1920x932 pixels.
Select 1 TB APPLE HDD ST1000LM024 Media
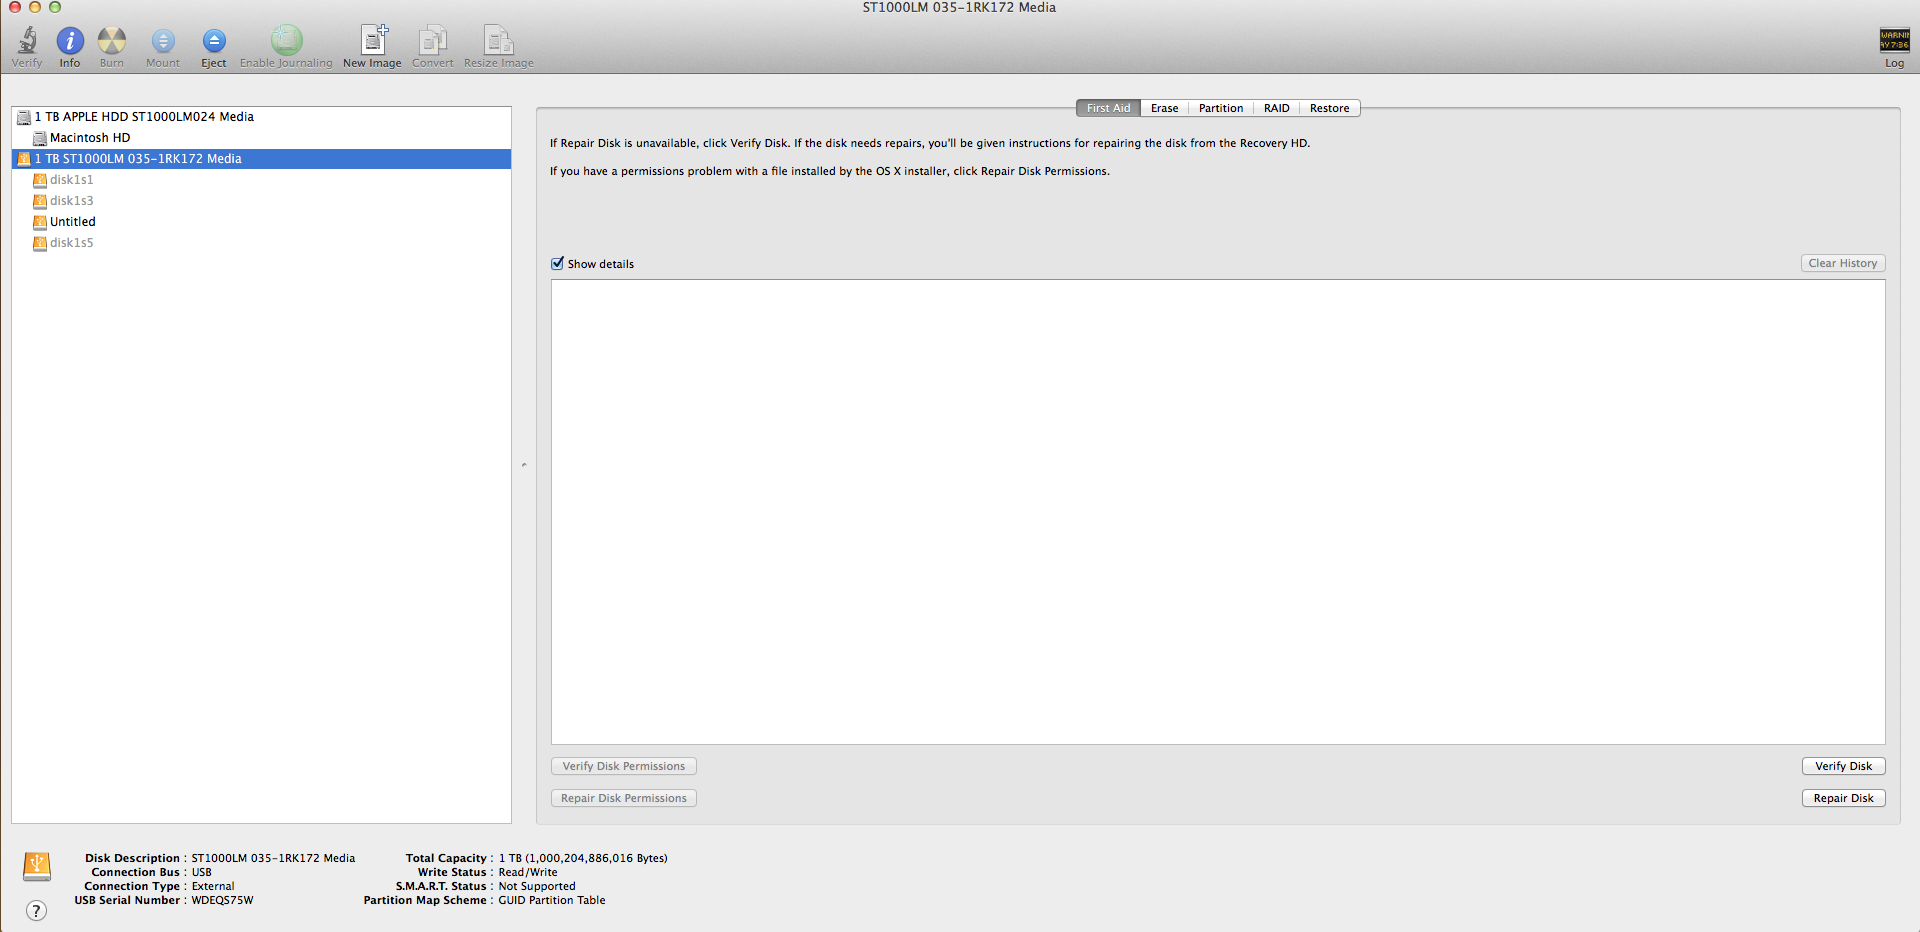pyautogui.click(x=262, y=117)
